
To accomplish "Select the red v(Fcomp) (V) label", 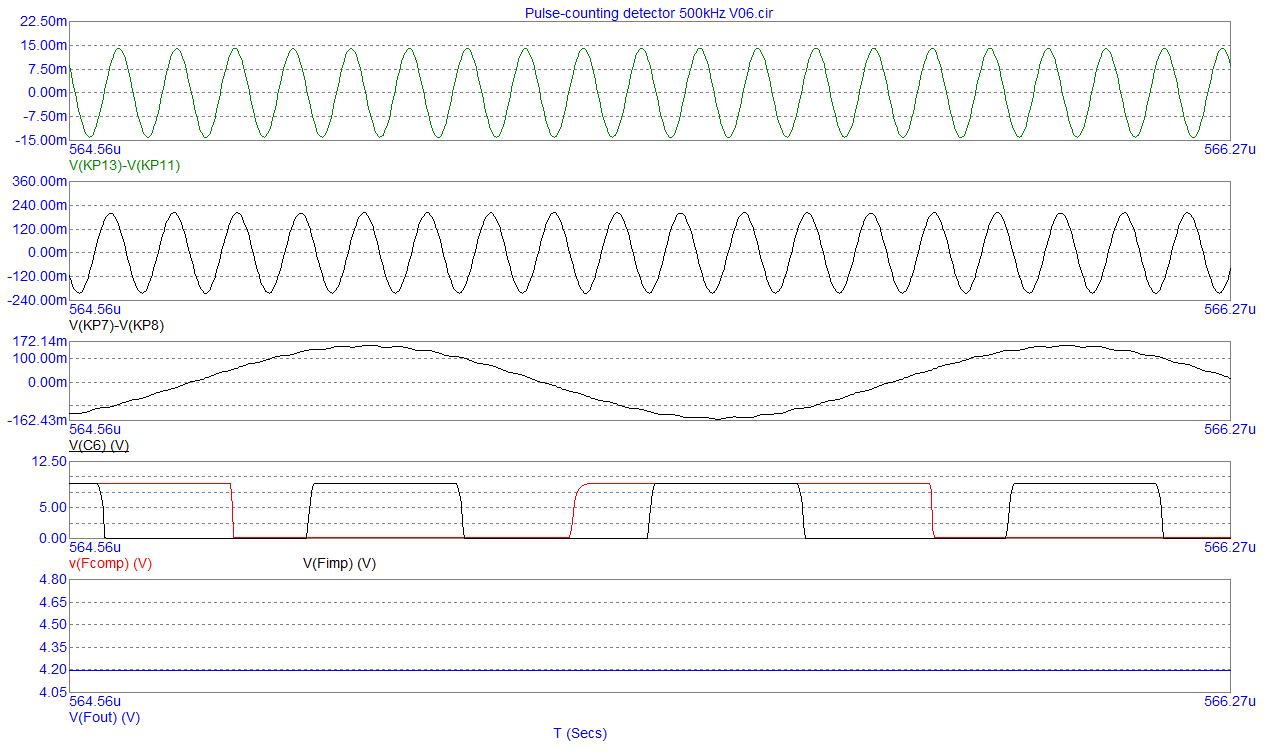I will point(110,563).
